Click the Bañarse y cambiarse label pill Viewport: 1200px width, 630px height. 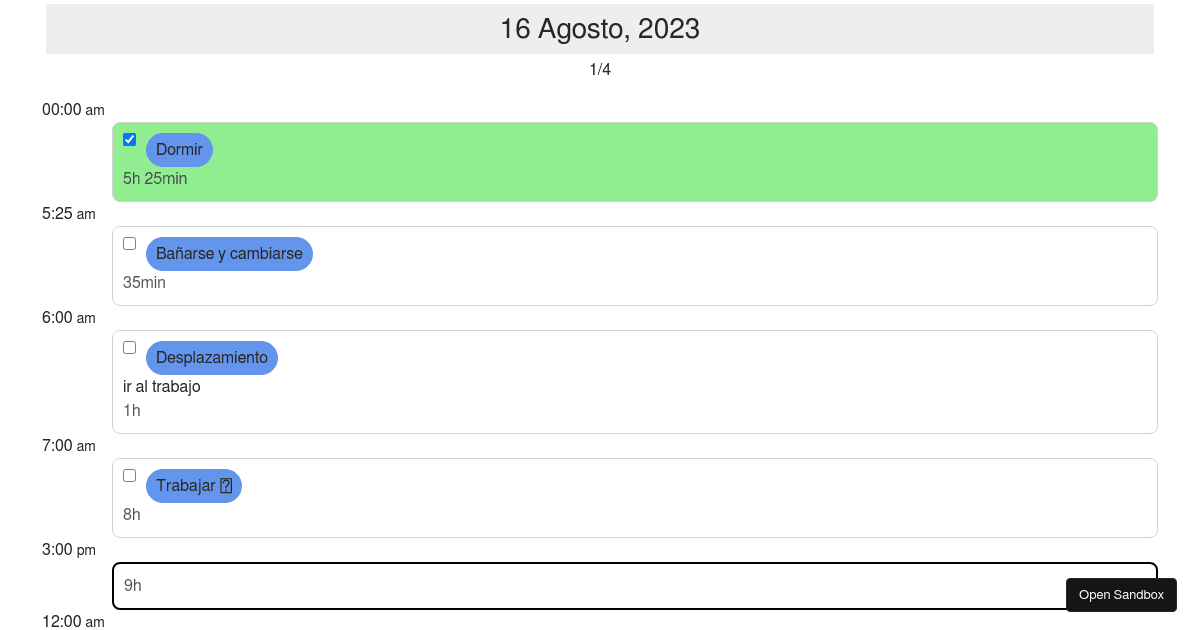click(x=229, y=253)
